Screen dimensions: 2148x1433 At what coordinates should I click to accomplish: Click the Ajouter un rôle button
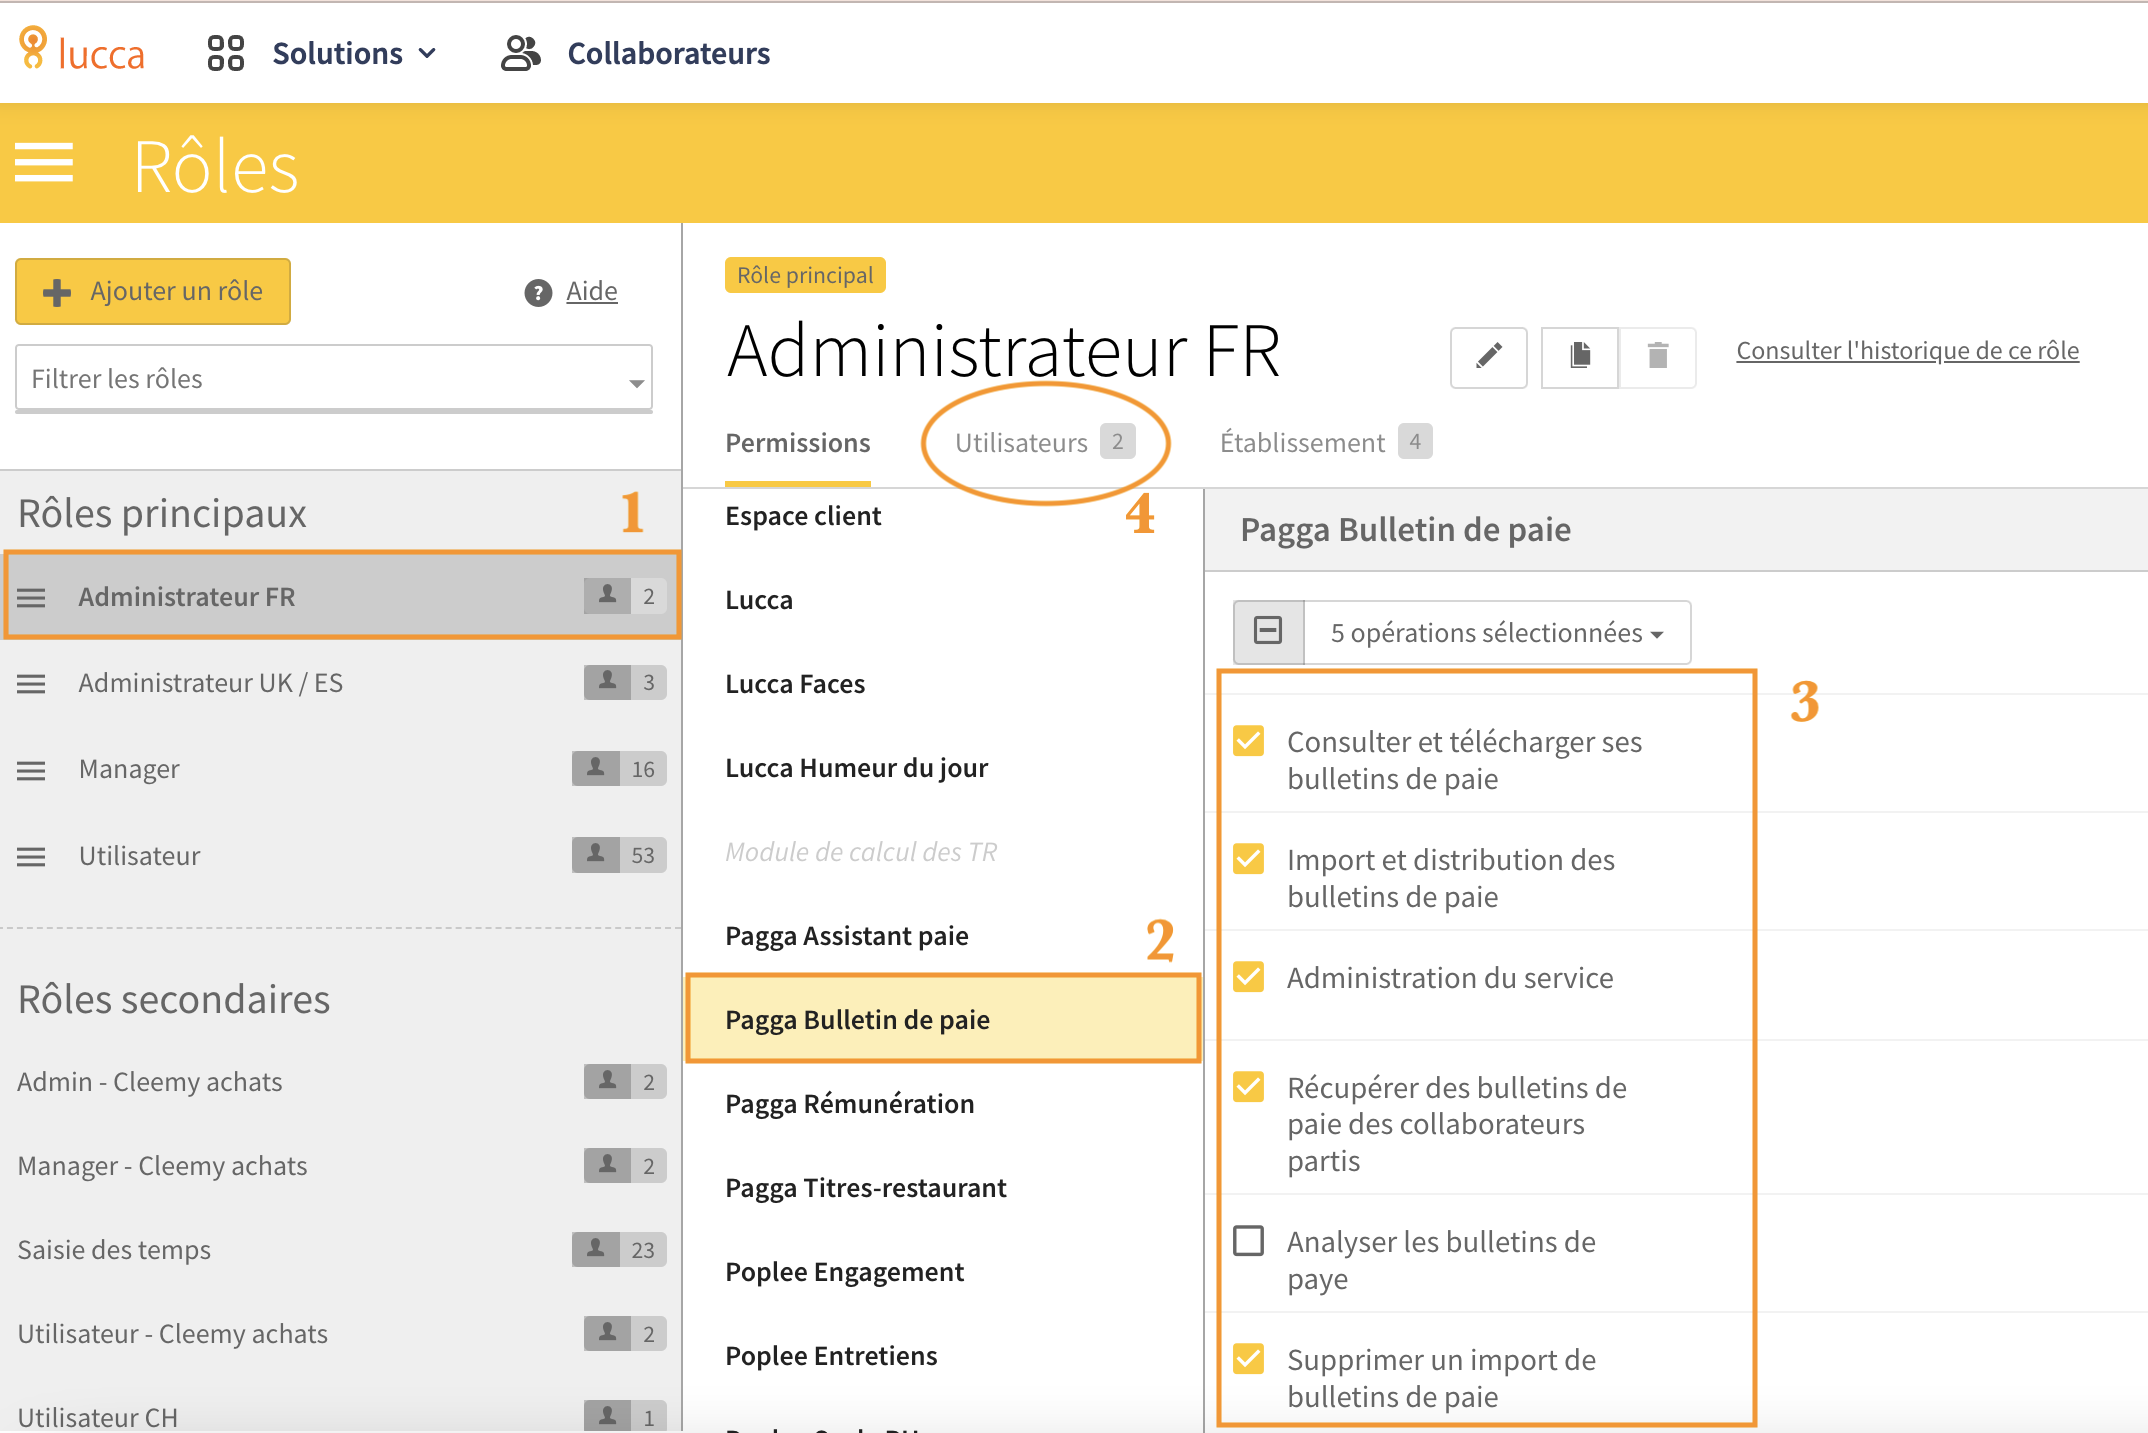pyautogui.click(x=153, y=292)
